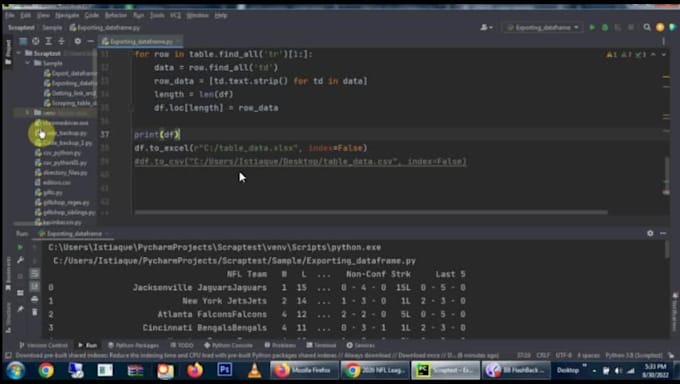Open Windows Start button
Screen dimensions: 680x384
click(x=16, y=371)
